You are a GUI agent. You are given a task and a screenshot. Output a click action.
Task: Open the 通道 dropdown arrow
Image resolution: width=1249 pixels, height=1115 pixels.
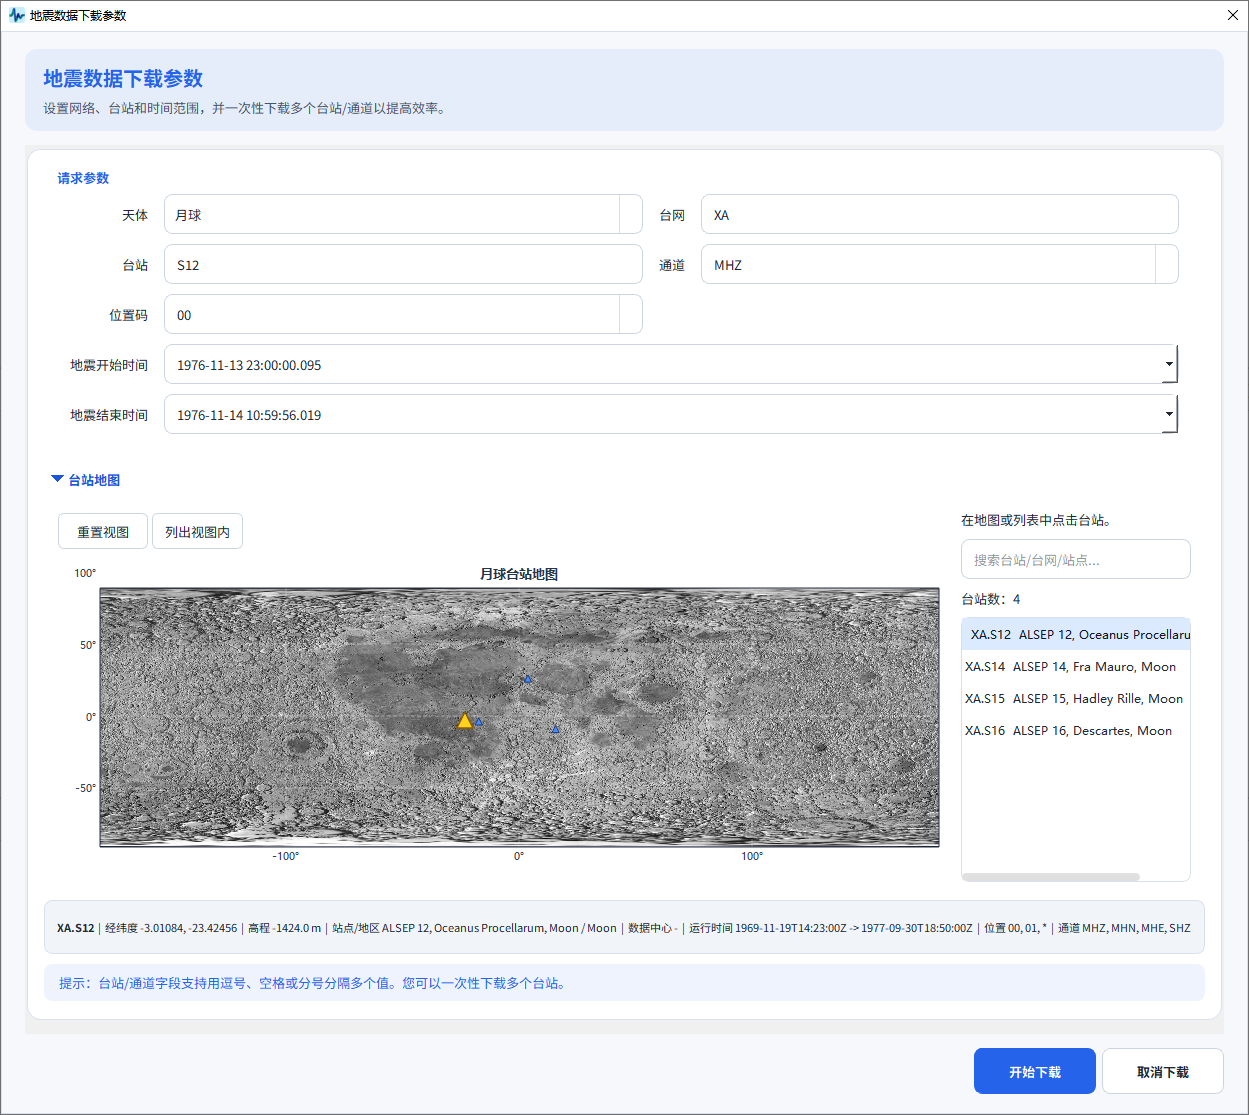point(1167,265)
